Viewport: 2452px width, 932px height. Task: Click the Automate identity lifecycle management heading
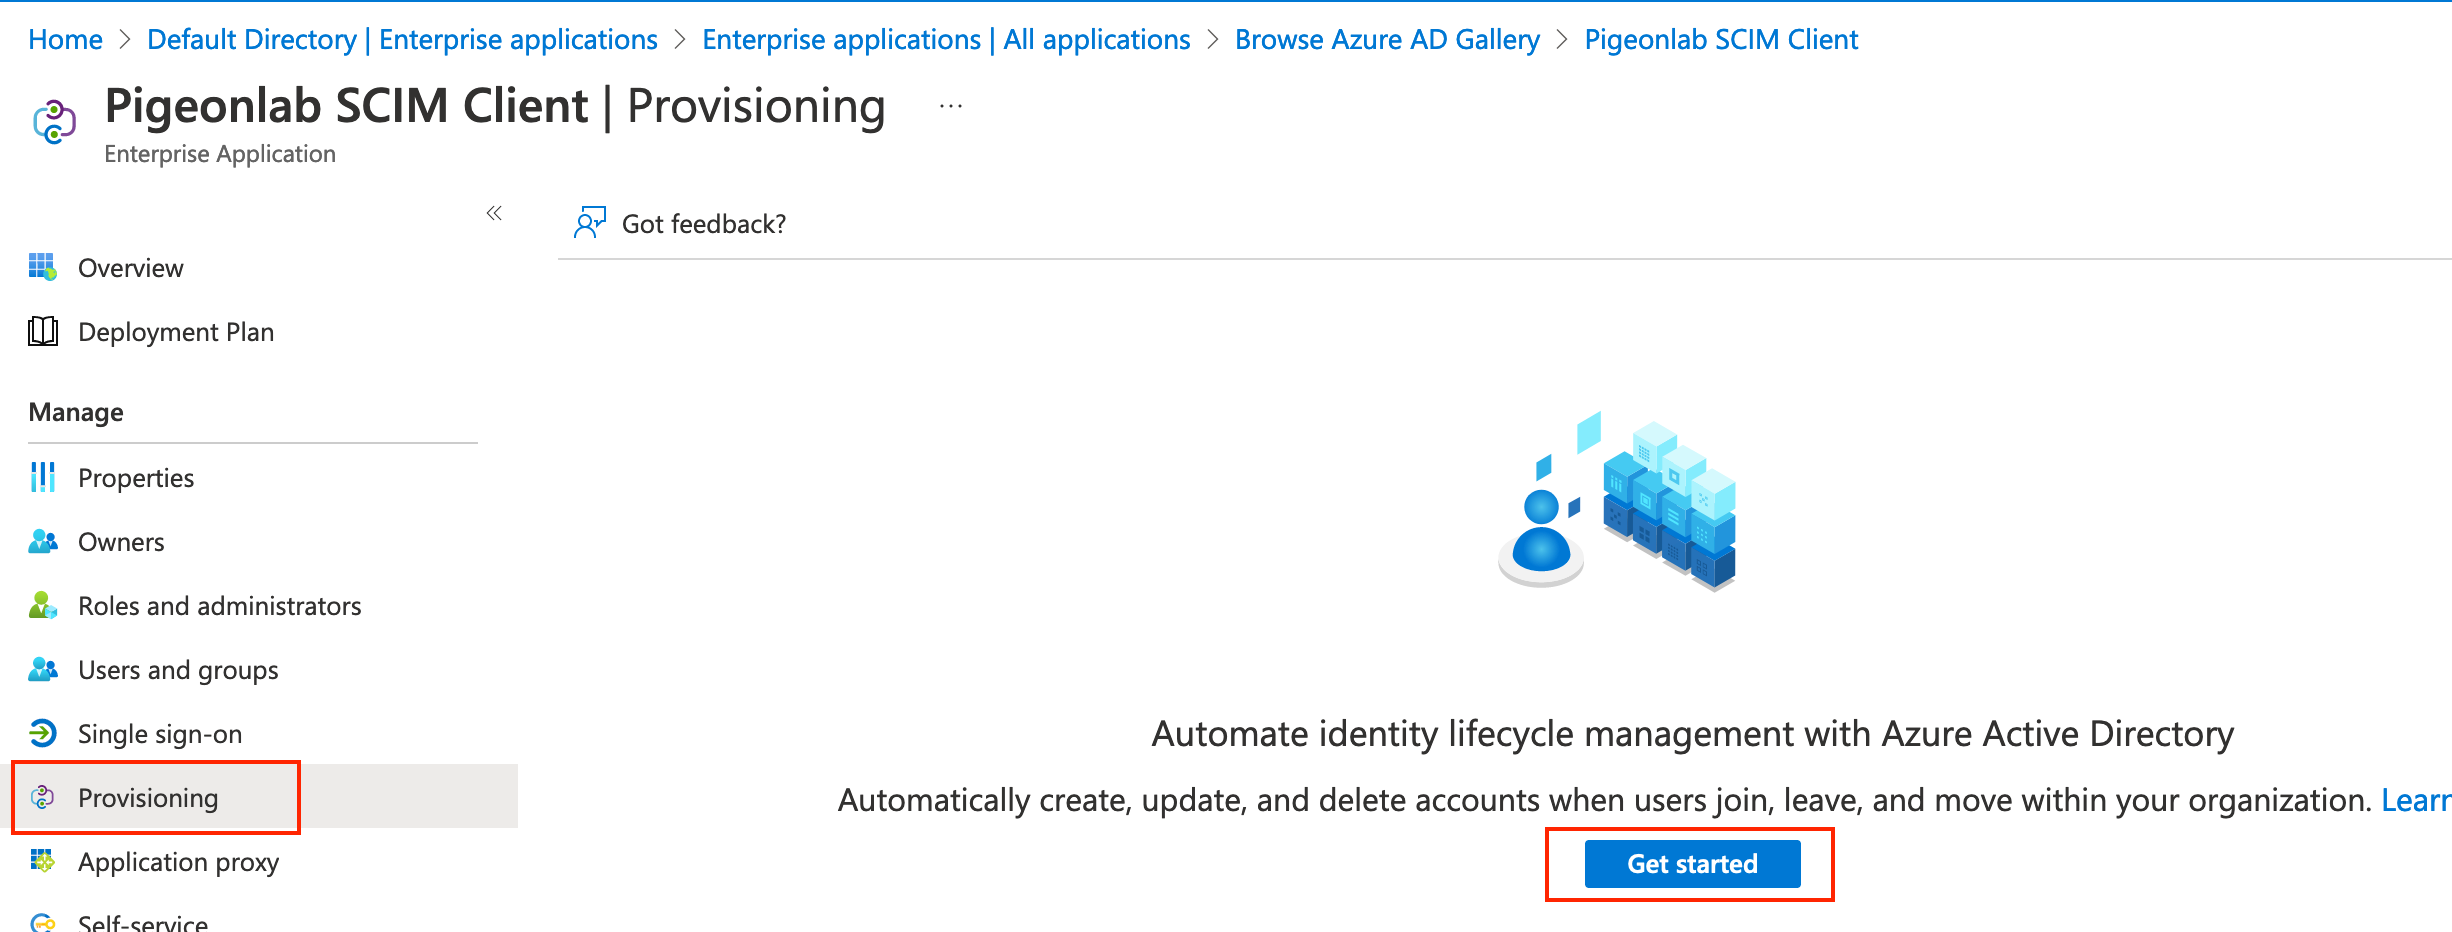pyautogui.click(x=1692, y=734)
